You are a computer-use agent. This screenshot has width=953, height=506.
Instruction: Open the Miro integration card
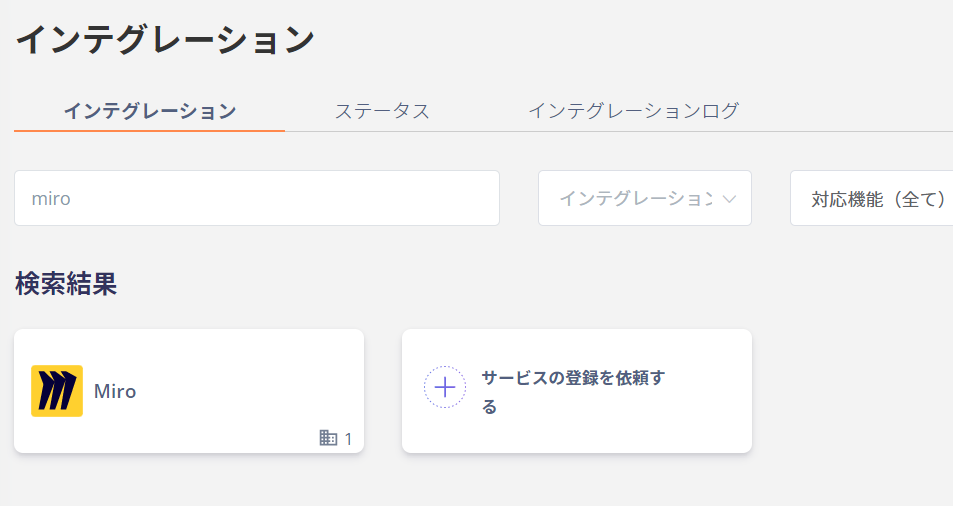[189, 391]
